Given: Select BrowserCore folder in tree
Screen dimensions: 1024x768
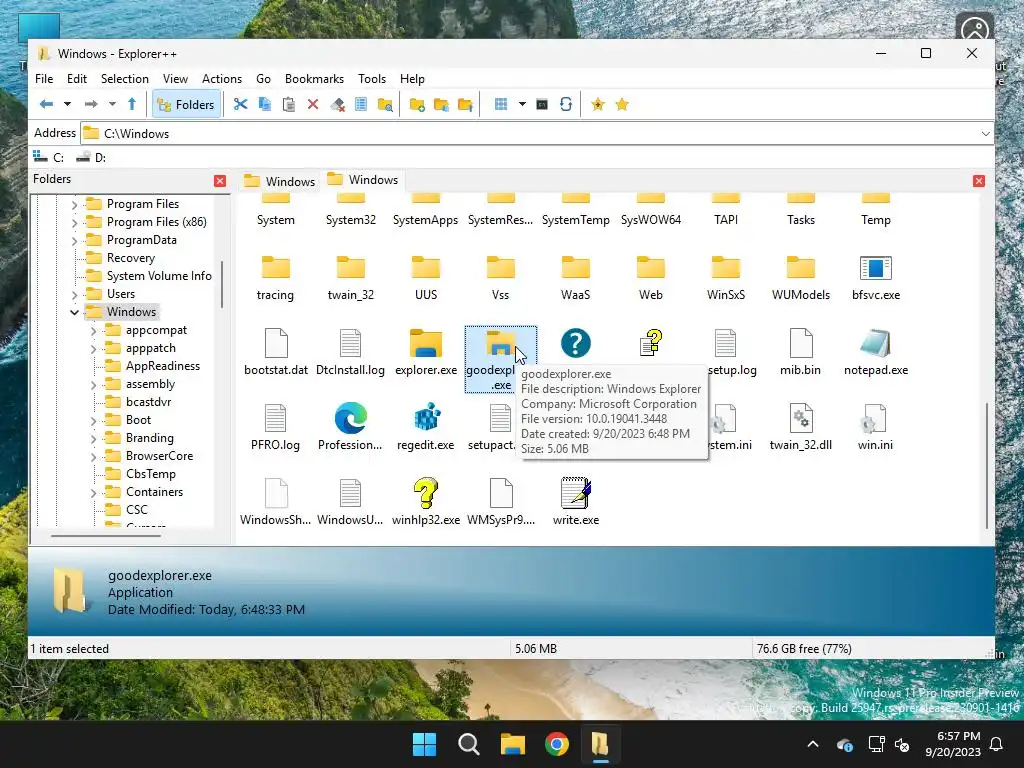Looking at the screenshot, I should 159,456.
